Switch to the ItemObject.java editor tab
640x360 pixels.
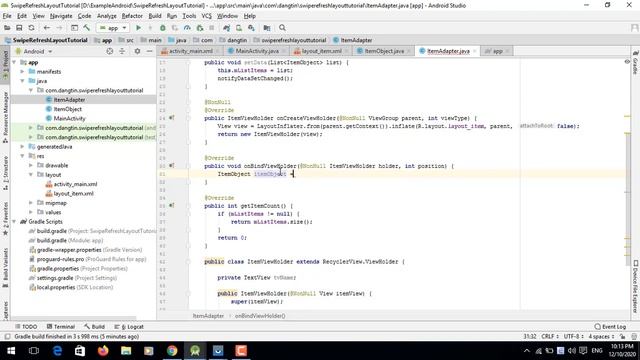tap(384, 51)
